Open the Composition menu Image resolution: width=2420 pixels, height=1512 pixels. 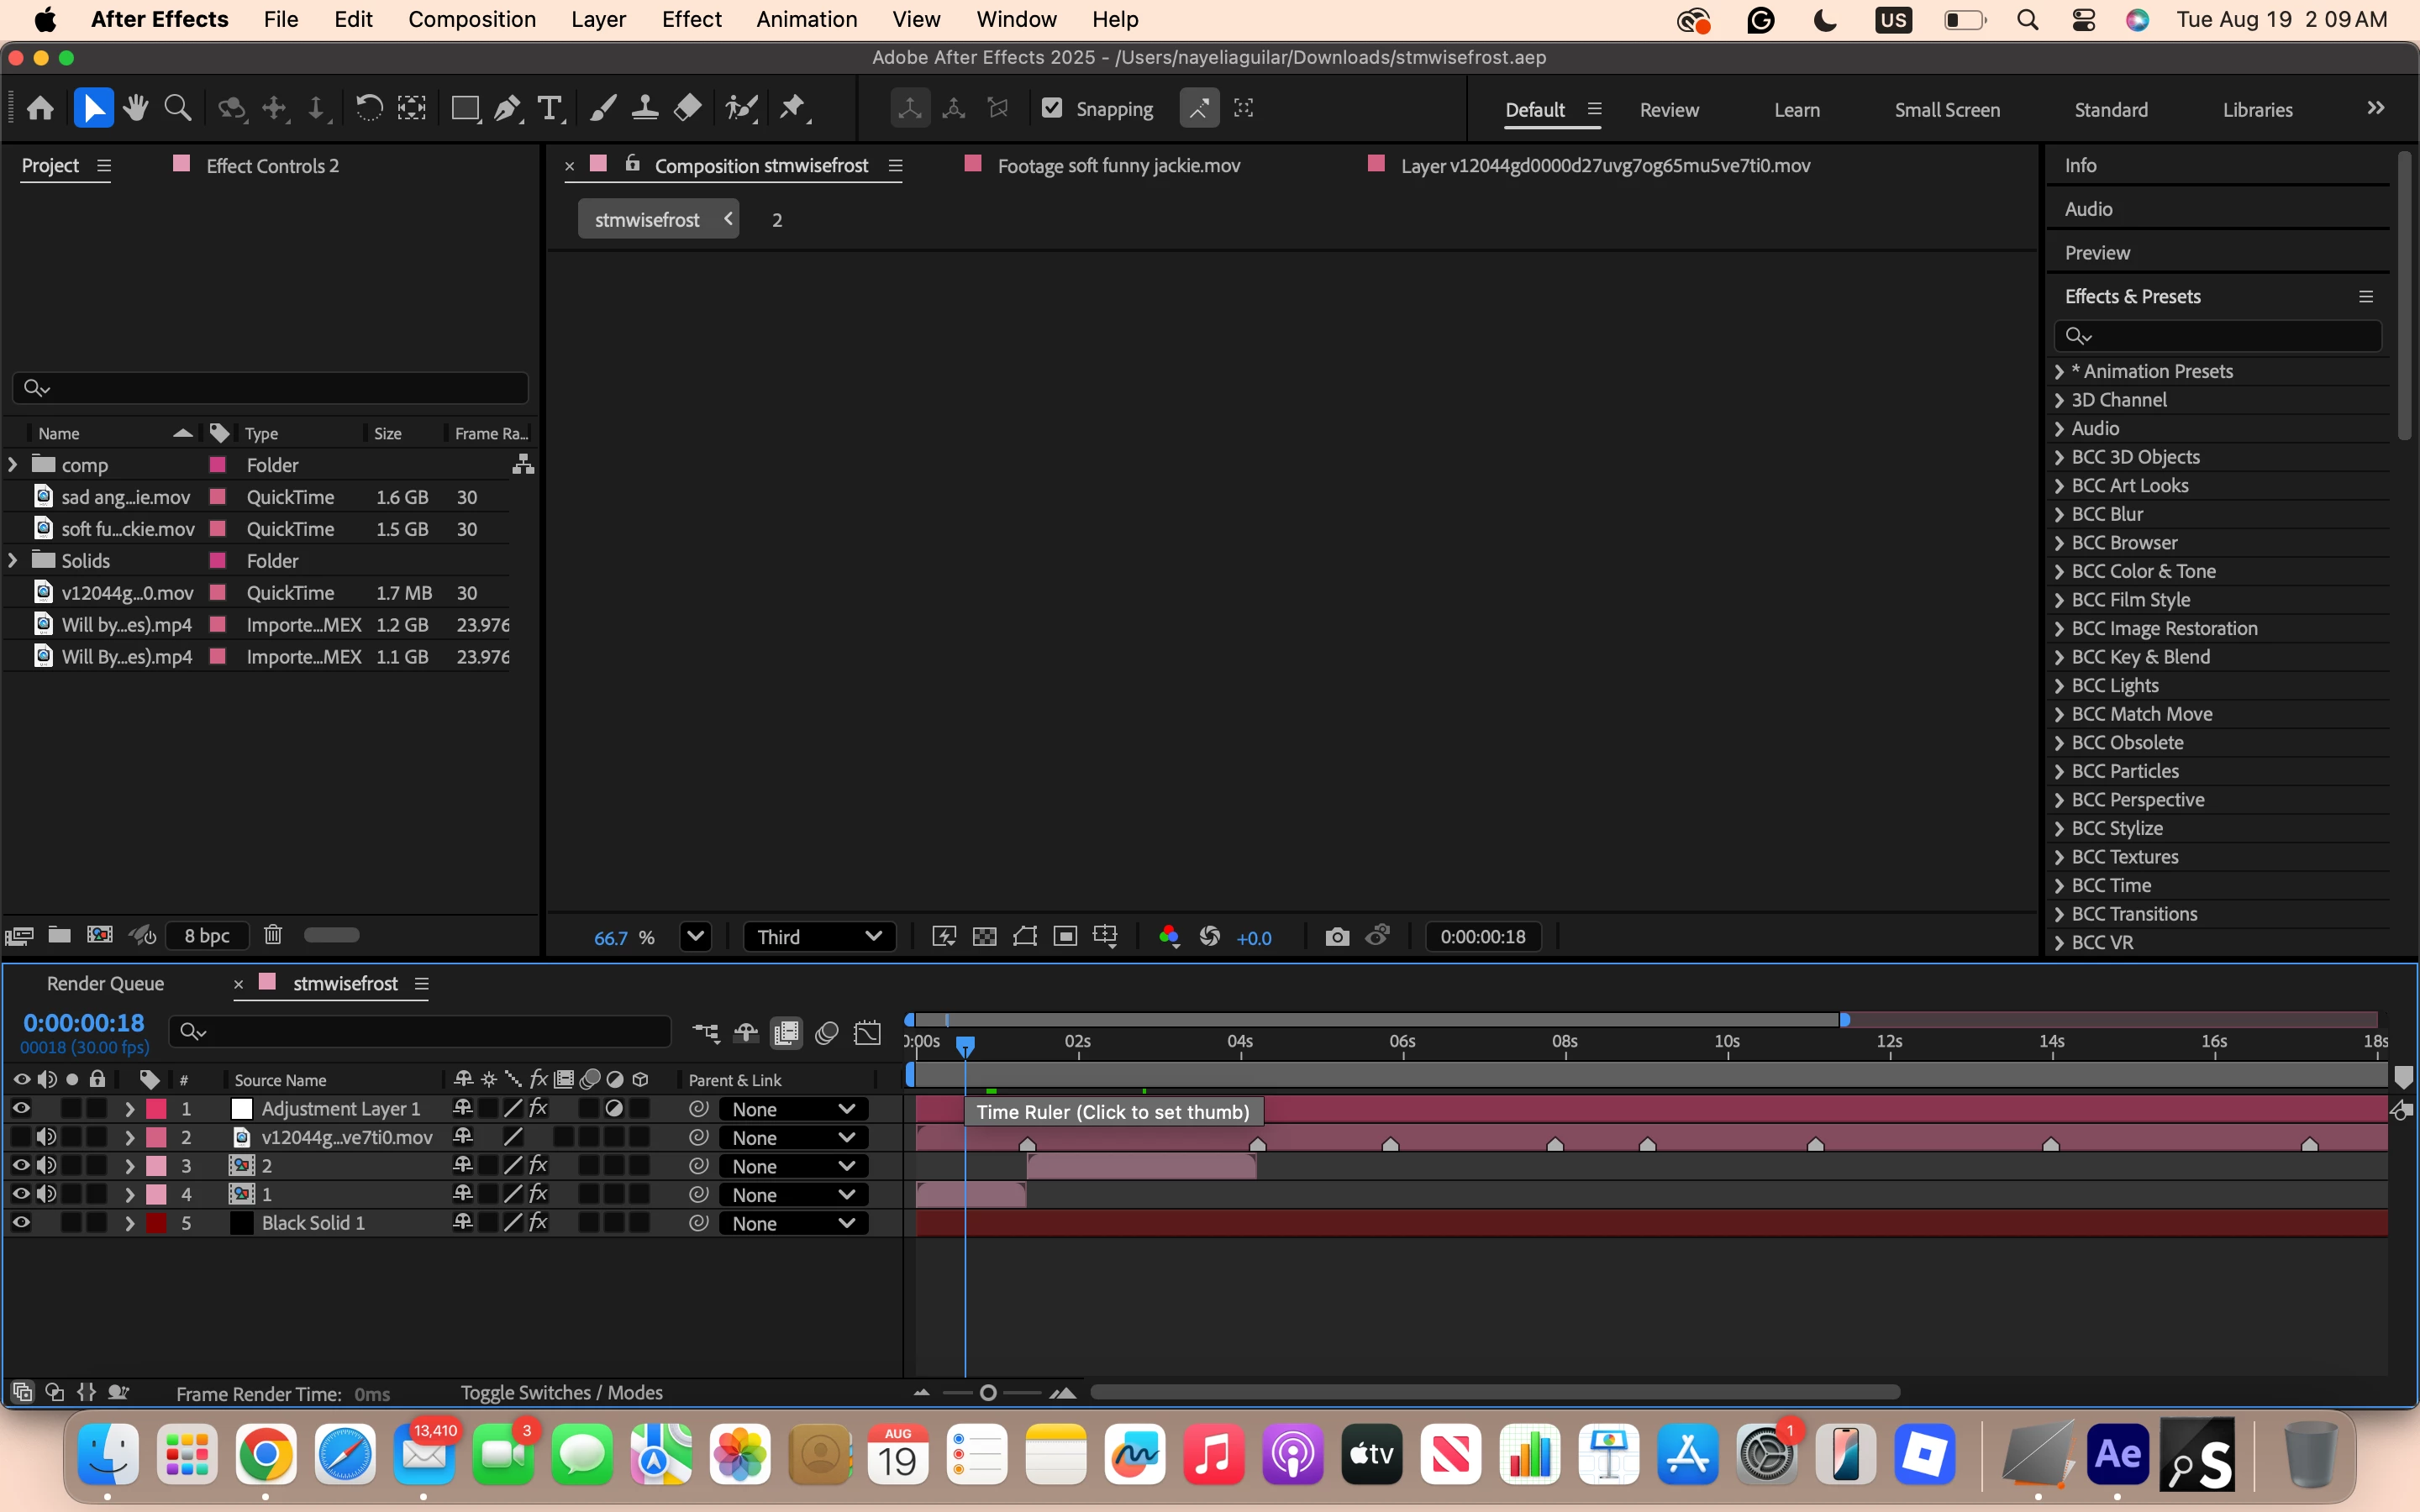coord(471,19)
